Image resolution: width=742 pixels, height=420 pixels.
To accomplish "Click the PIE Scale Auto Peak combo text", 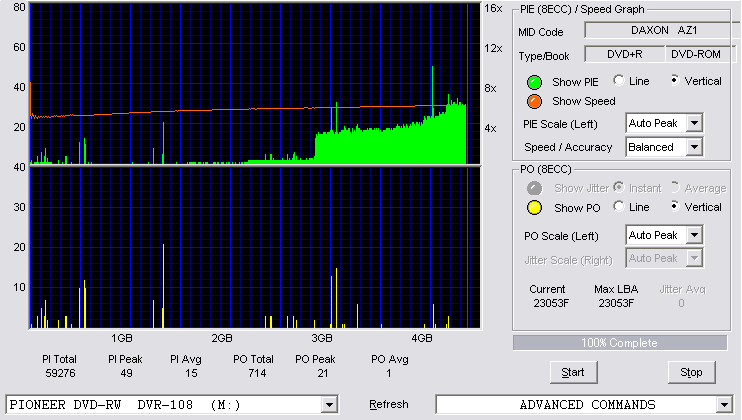I will 655,123.
